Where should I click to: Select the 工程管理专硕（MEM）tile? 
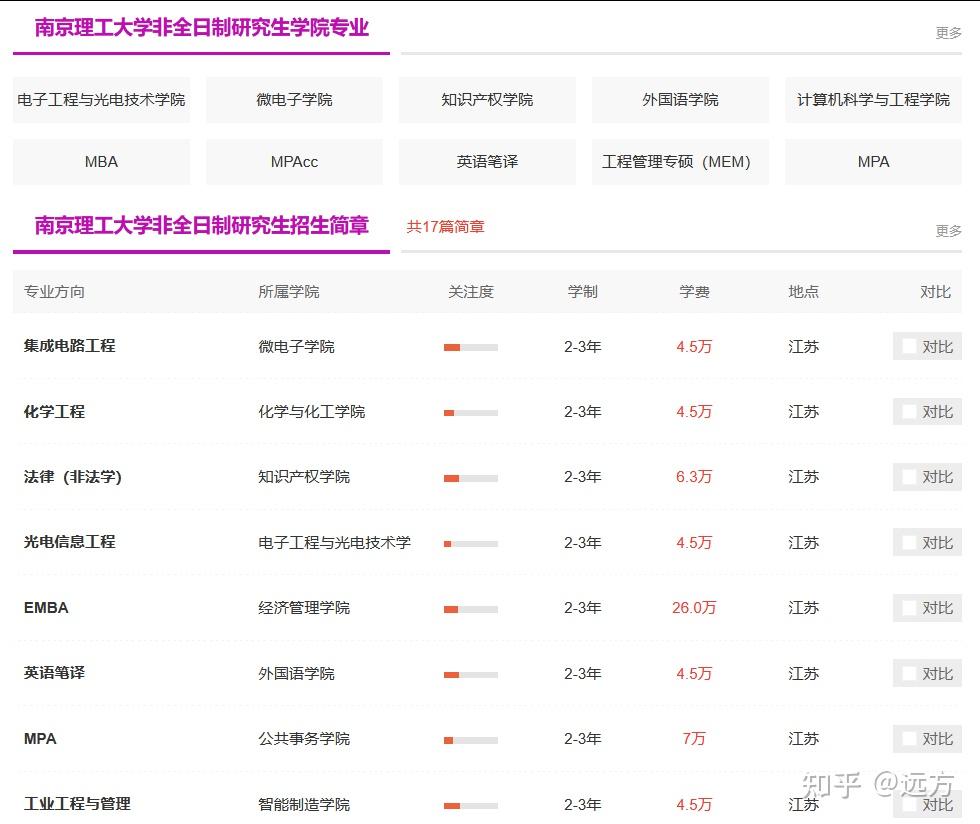coord(680,162)
